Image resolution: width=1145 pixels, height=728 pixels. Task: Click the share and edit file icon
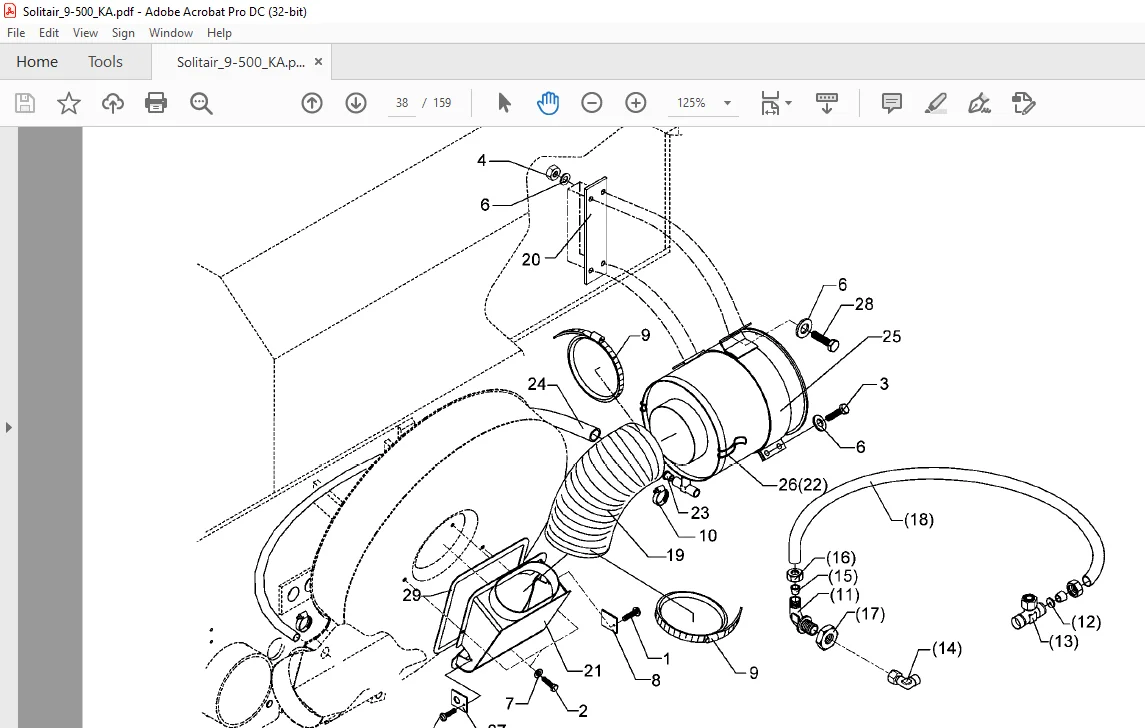1024,103
